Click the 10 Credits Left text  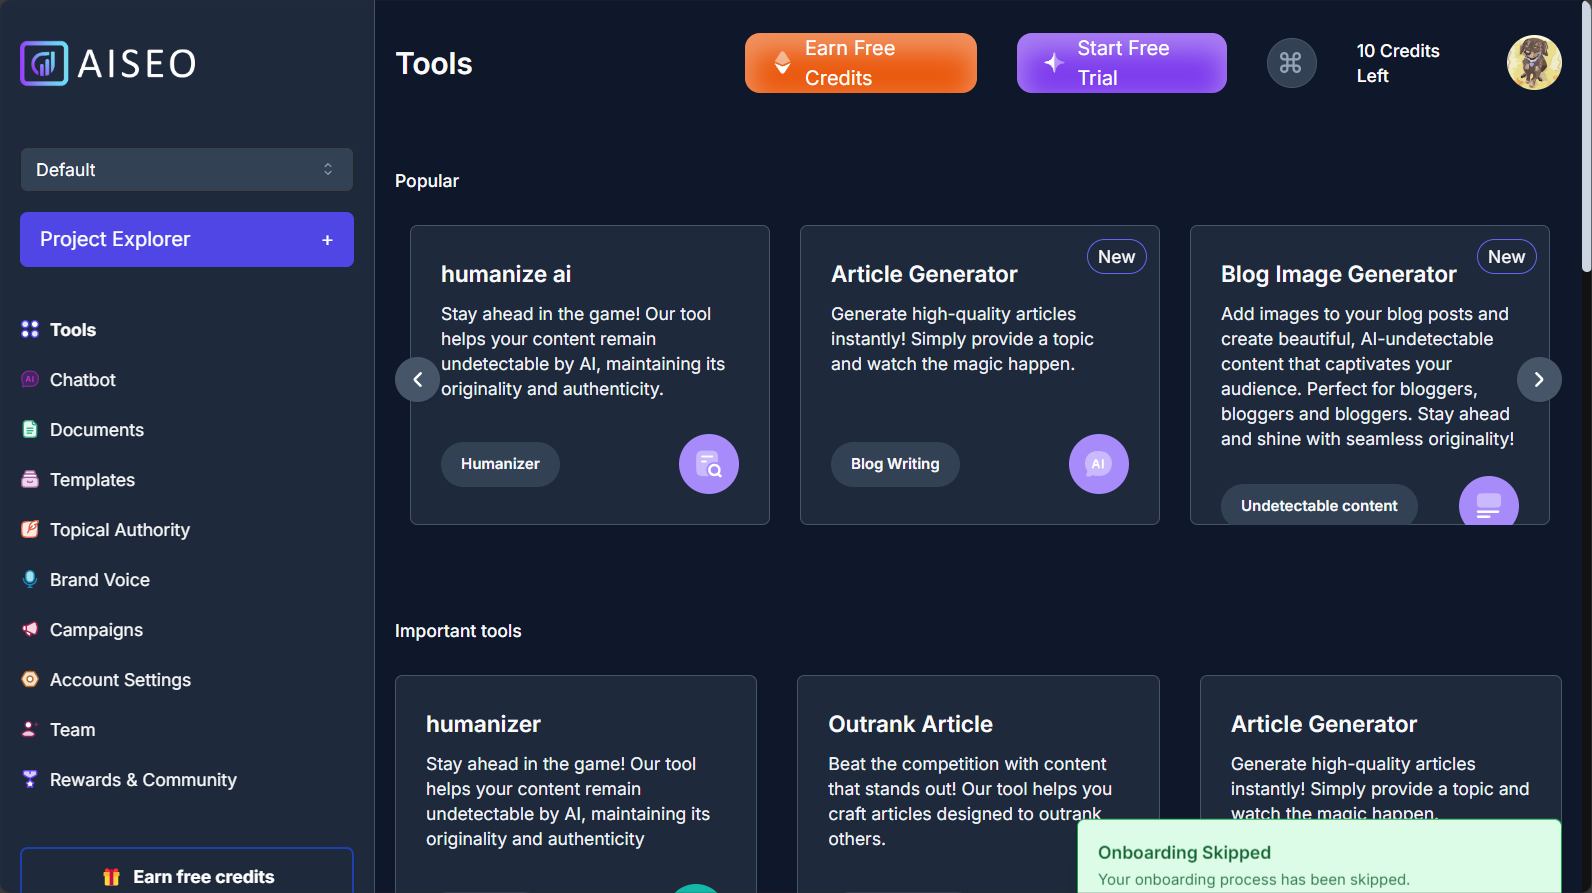click(x=1397, y=63)
